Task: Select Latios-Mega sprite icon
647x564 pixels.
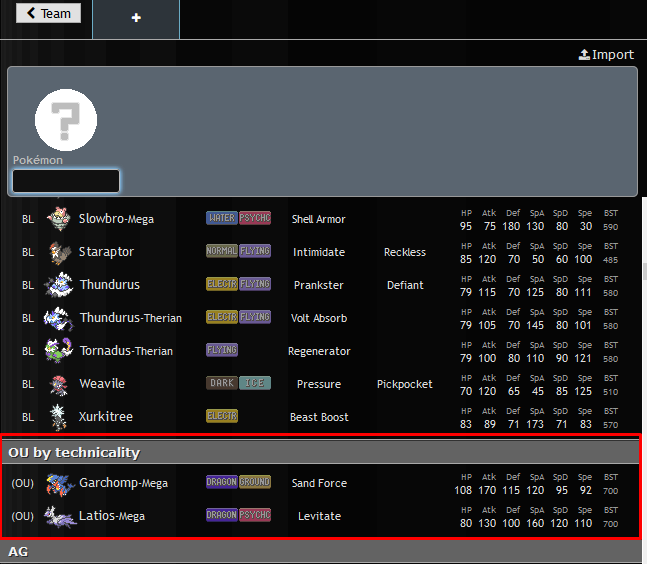Action: pyautogui.click(x=60, y=517)
